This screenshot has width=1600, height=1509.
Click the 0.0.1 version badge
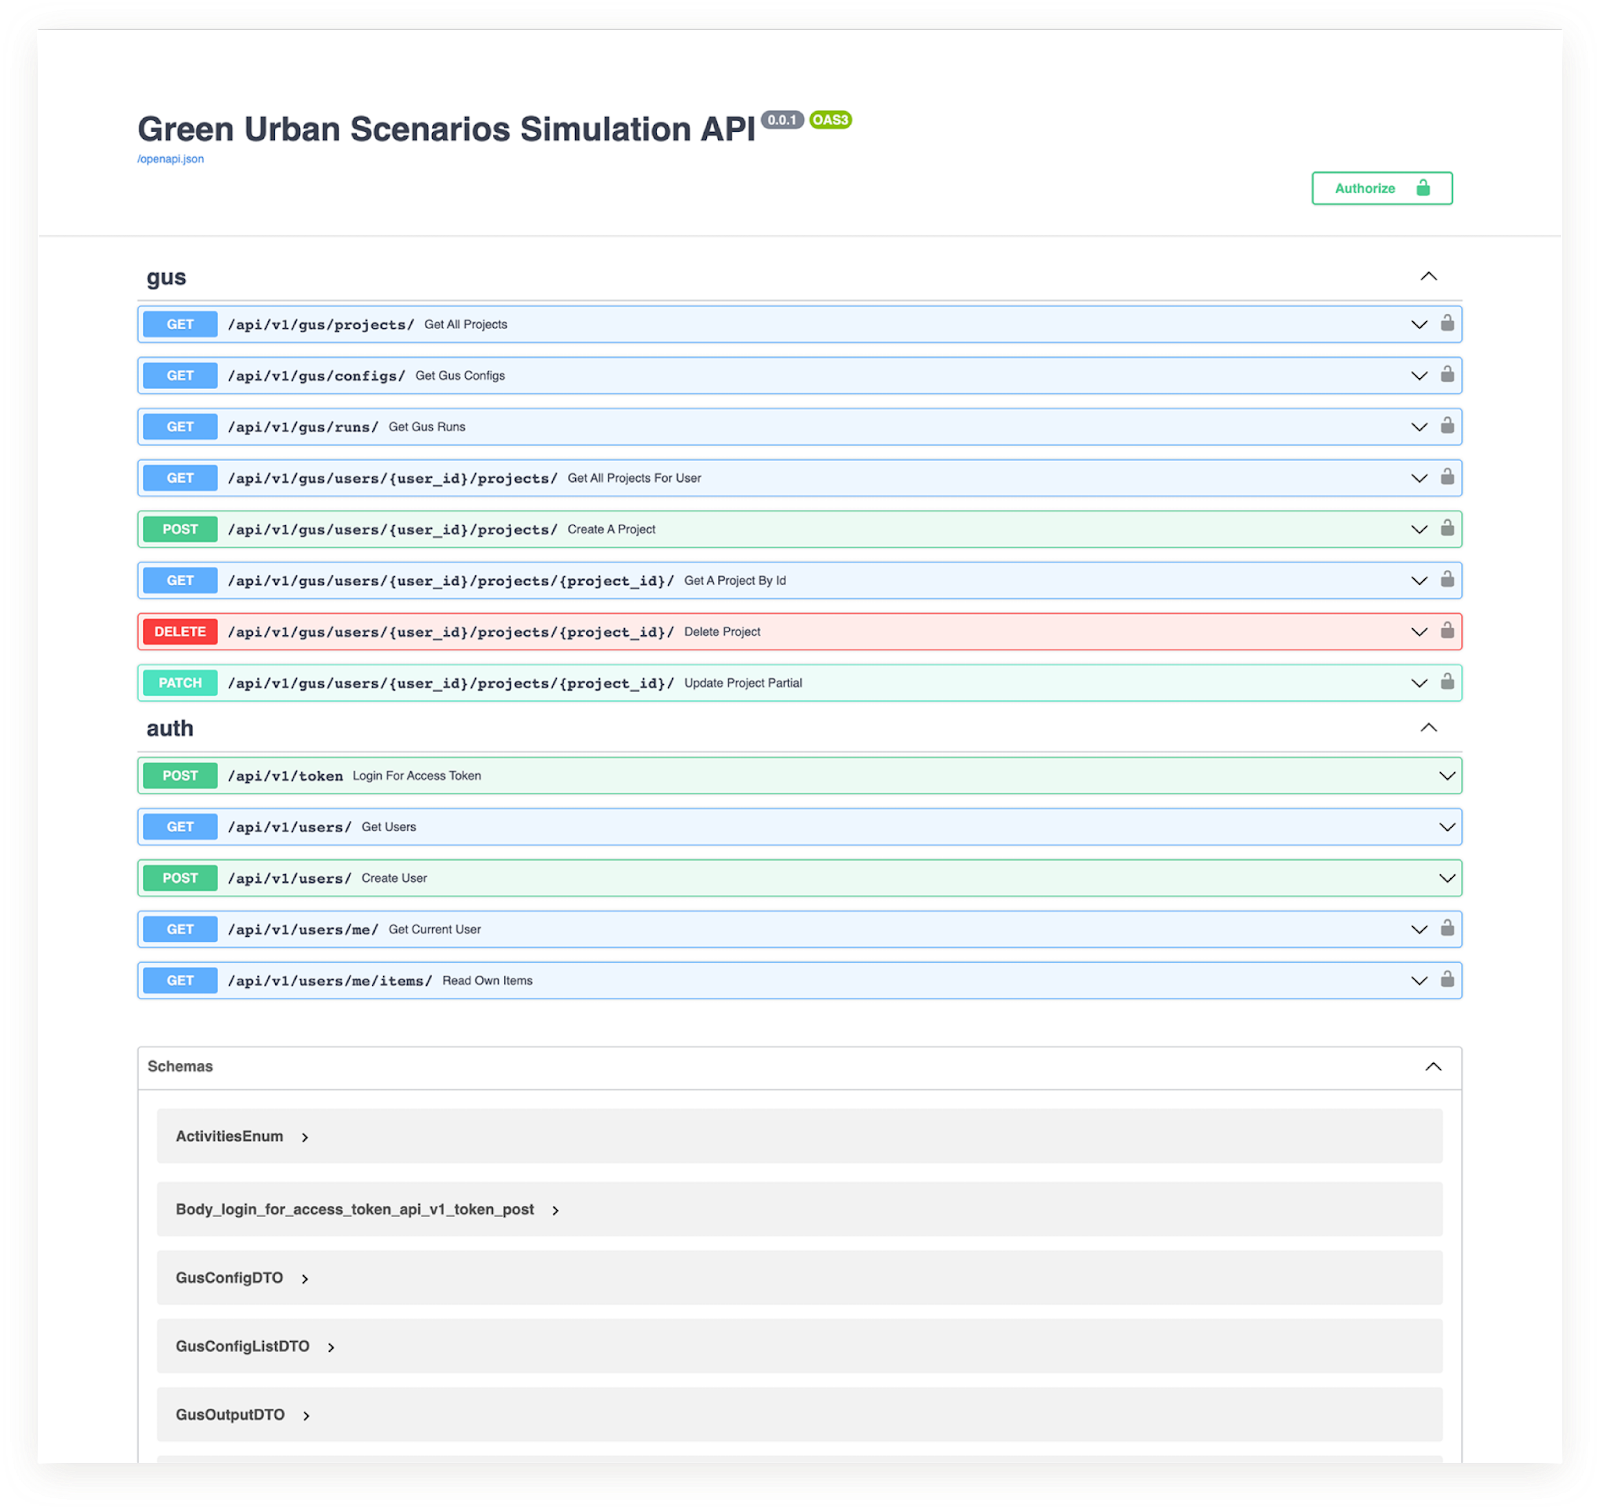click(x=782, y=120)
